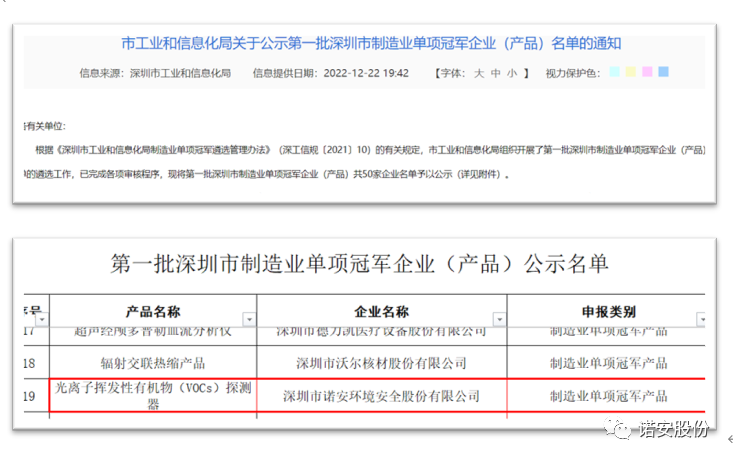Pick the blue eye-protection color swatch

tap(663, 72)
